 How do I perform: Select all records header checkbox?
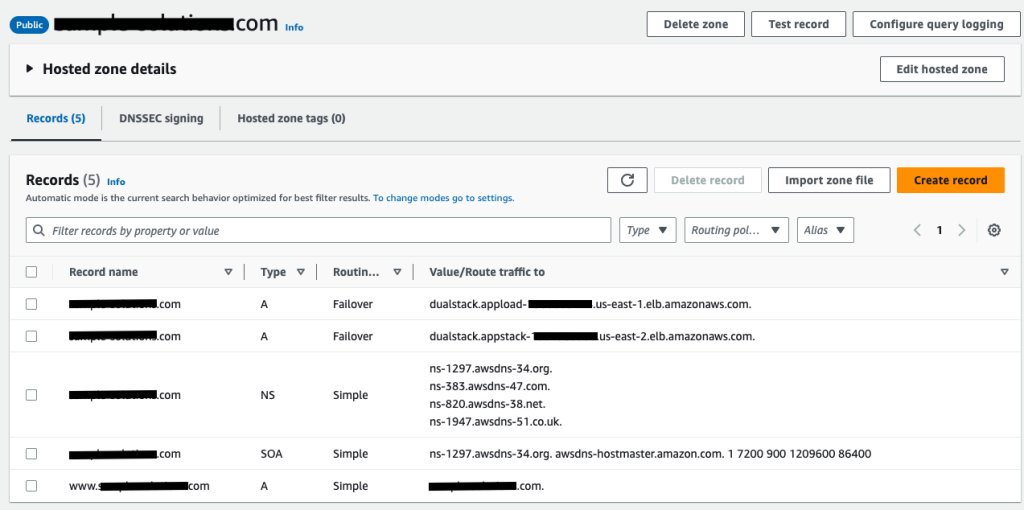coord(31,272)
